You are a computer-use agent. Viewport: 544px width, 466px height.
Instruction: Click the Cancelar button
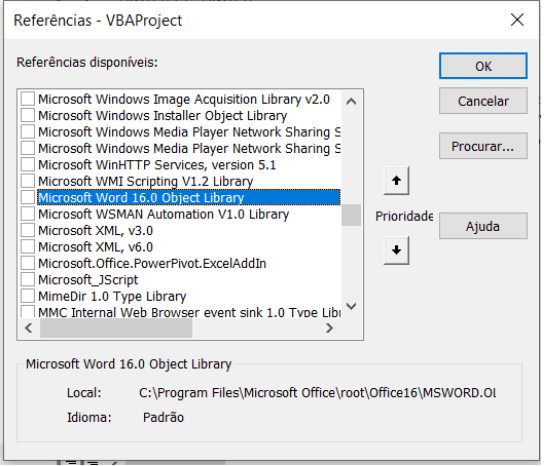(x=483, y=101)
